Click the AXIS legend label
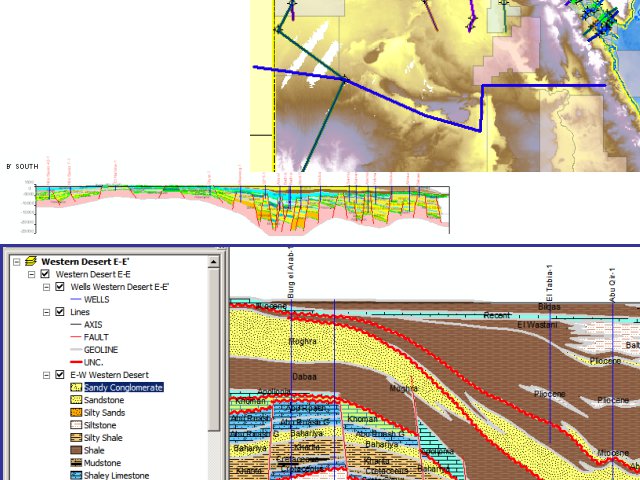640x480 pixels. coord(93,324)
